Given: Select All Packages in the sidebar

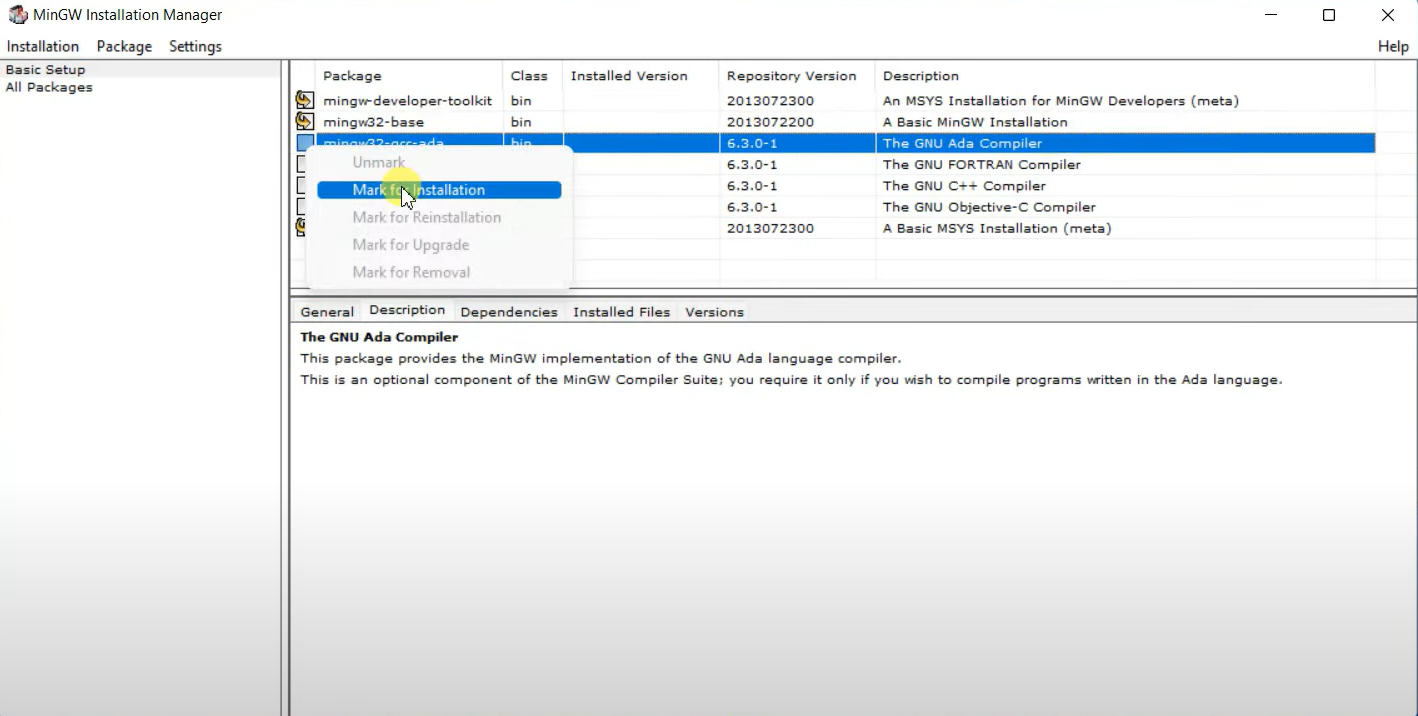Looking at the screenshot, I should pyautogui.click(x=48, y=87).
